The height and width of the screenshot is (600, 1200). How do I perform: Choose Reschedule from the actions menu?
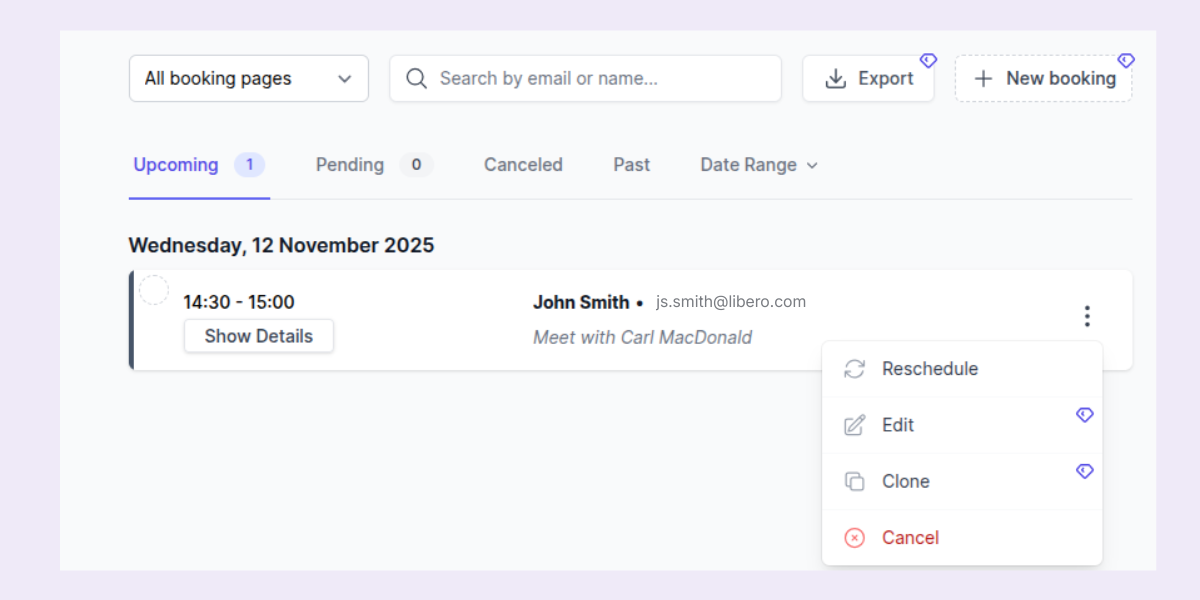click(x=930, y=369)
